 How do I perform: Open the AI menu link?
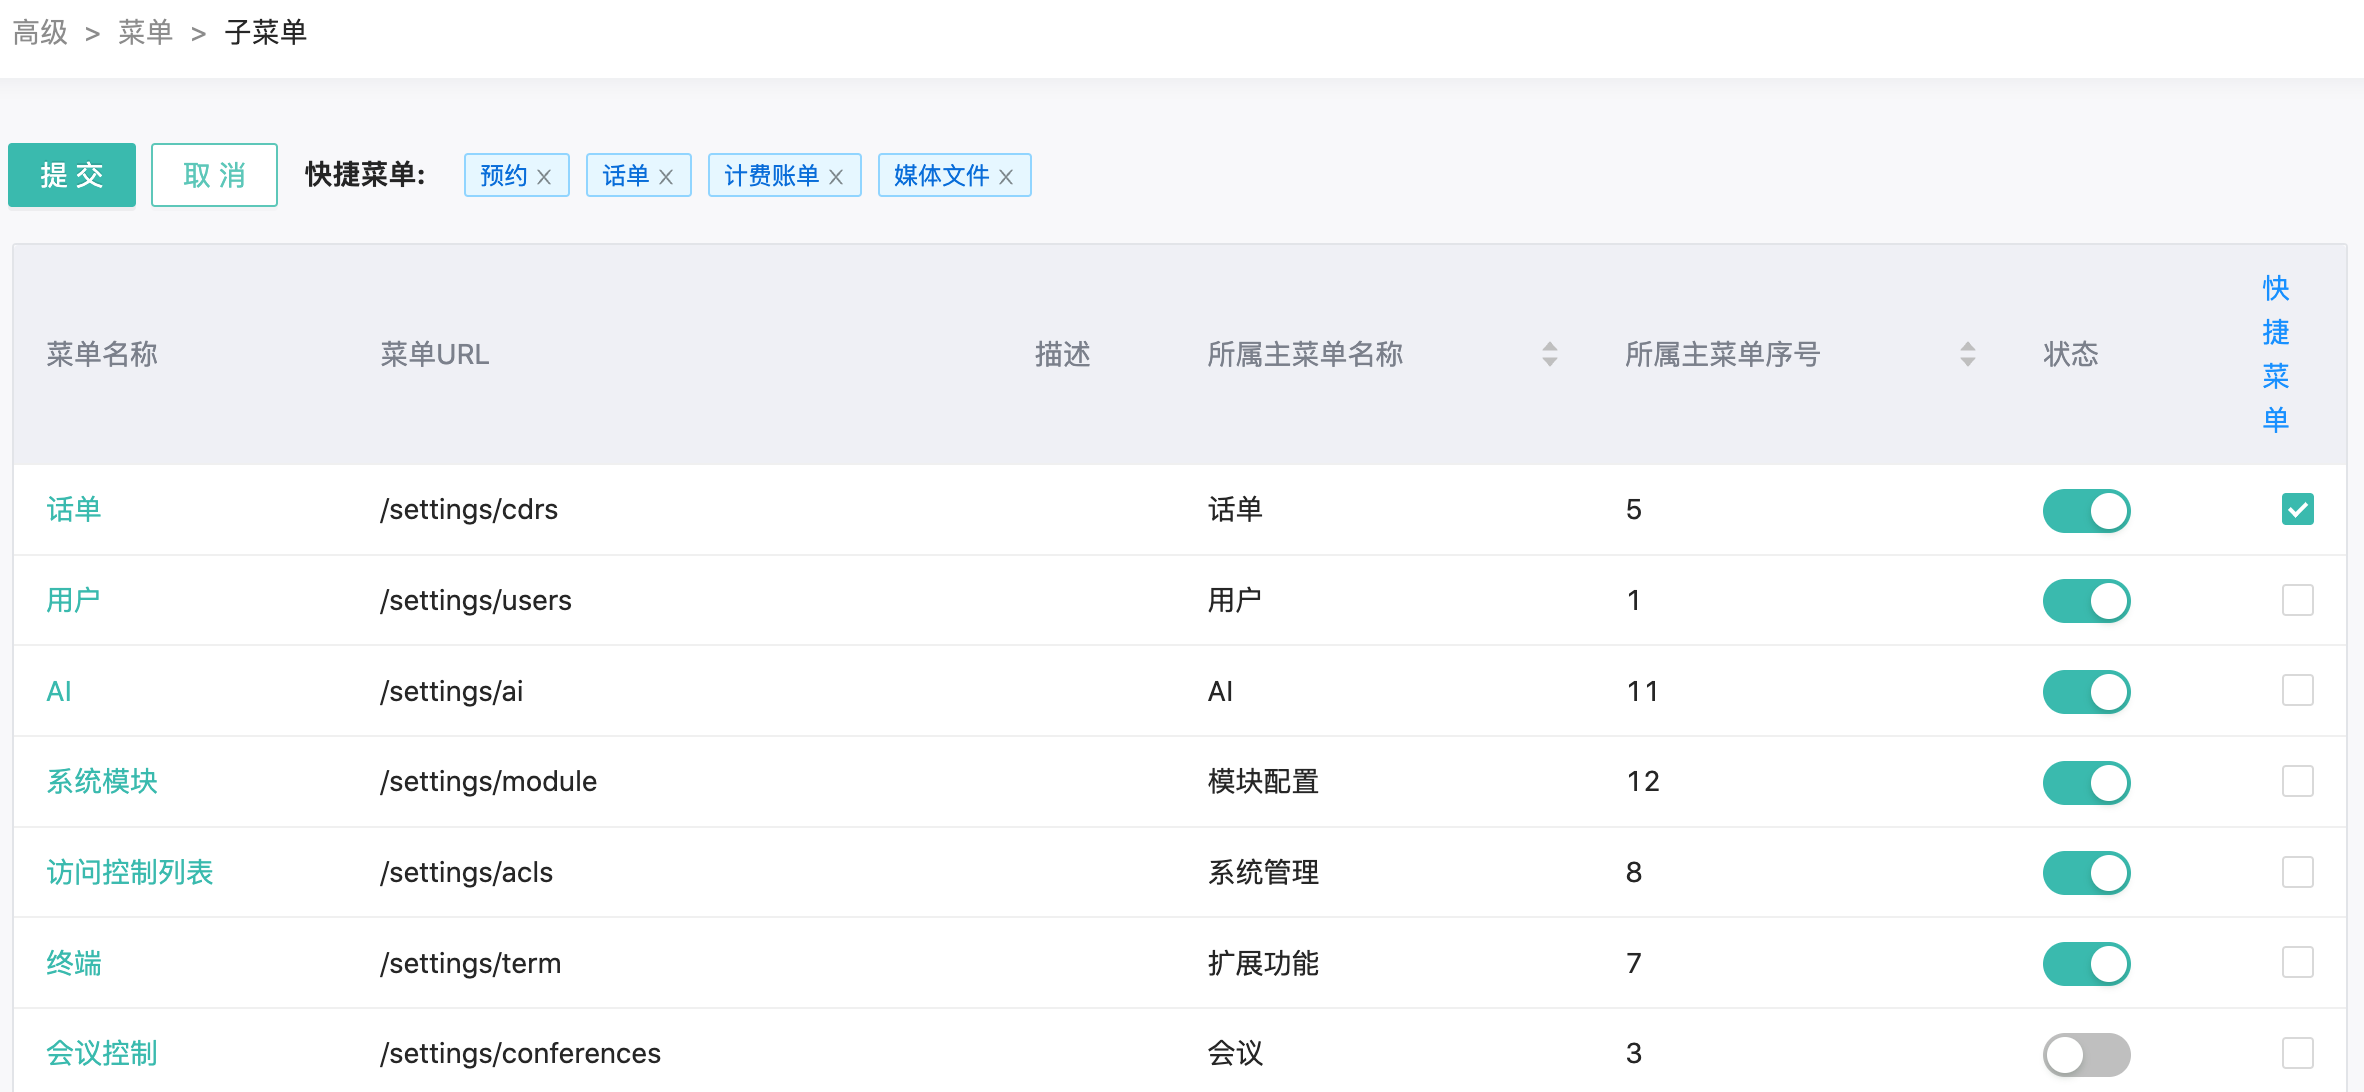pos(59,691)
